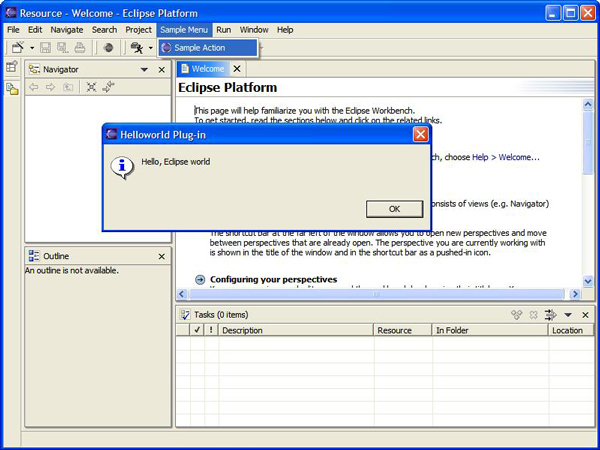The image size is (600, 450).
Task: Click the Welcome page scroll up arrow
Action: point(588,104)
